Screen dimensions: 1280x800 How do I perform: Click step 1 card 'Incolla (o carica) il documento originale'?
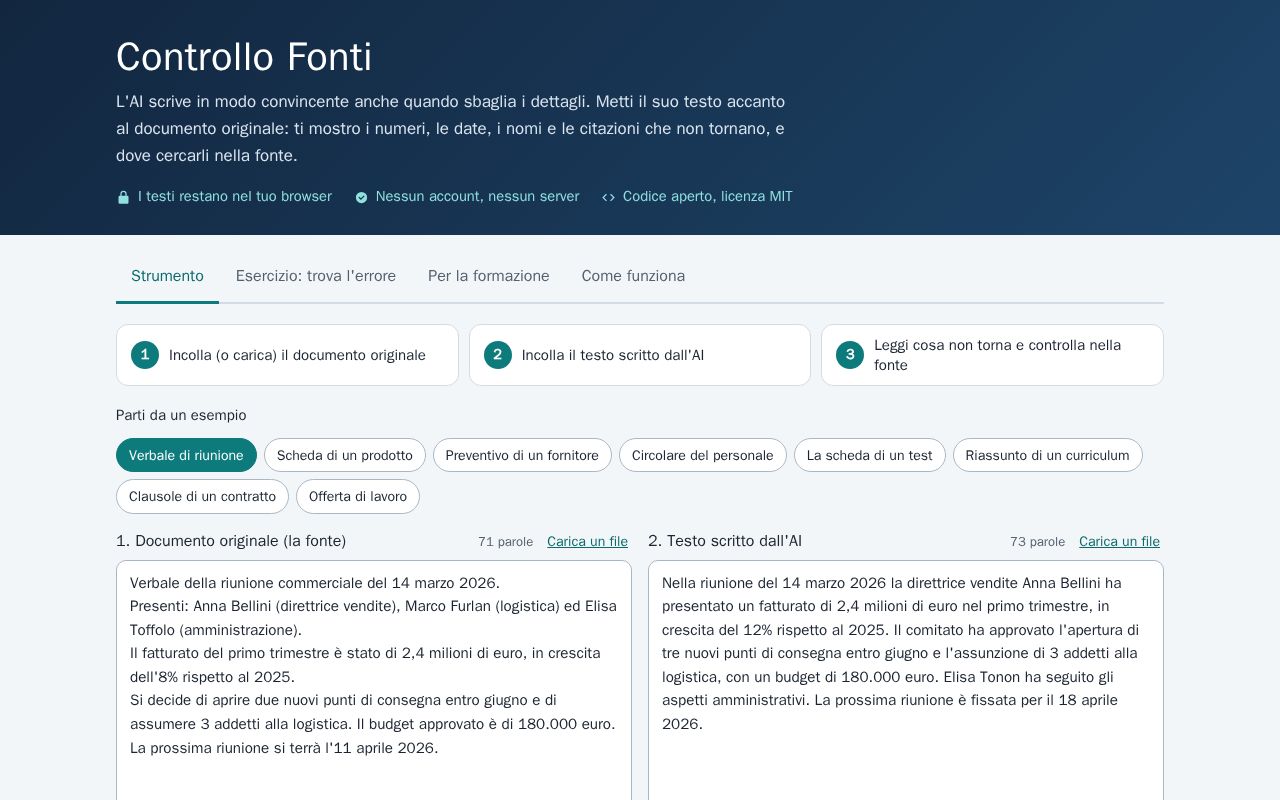pyautogui.click(x=287, y=355)
